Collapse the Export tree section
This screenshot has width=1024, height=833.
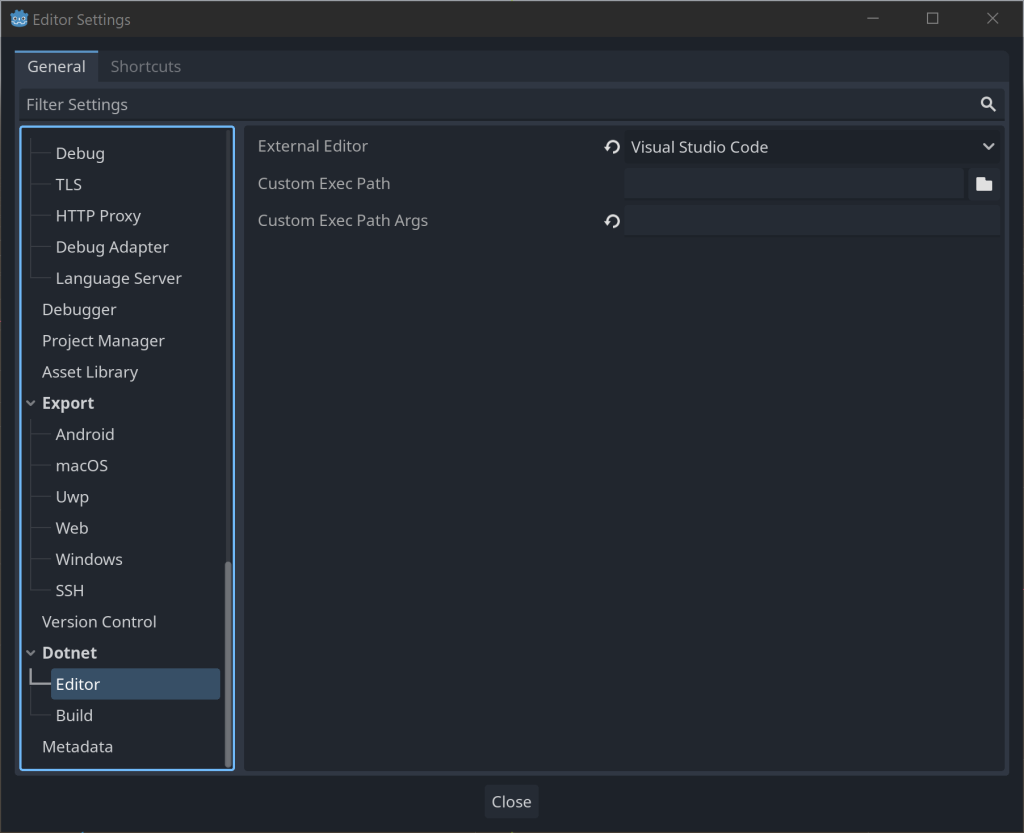point(31,403)
